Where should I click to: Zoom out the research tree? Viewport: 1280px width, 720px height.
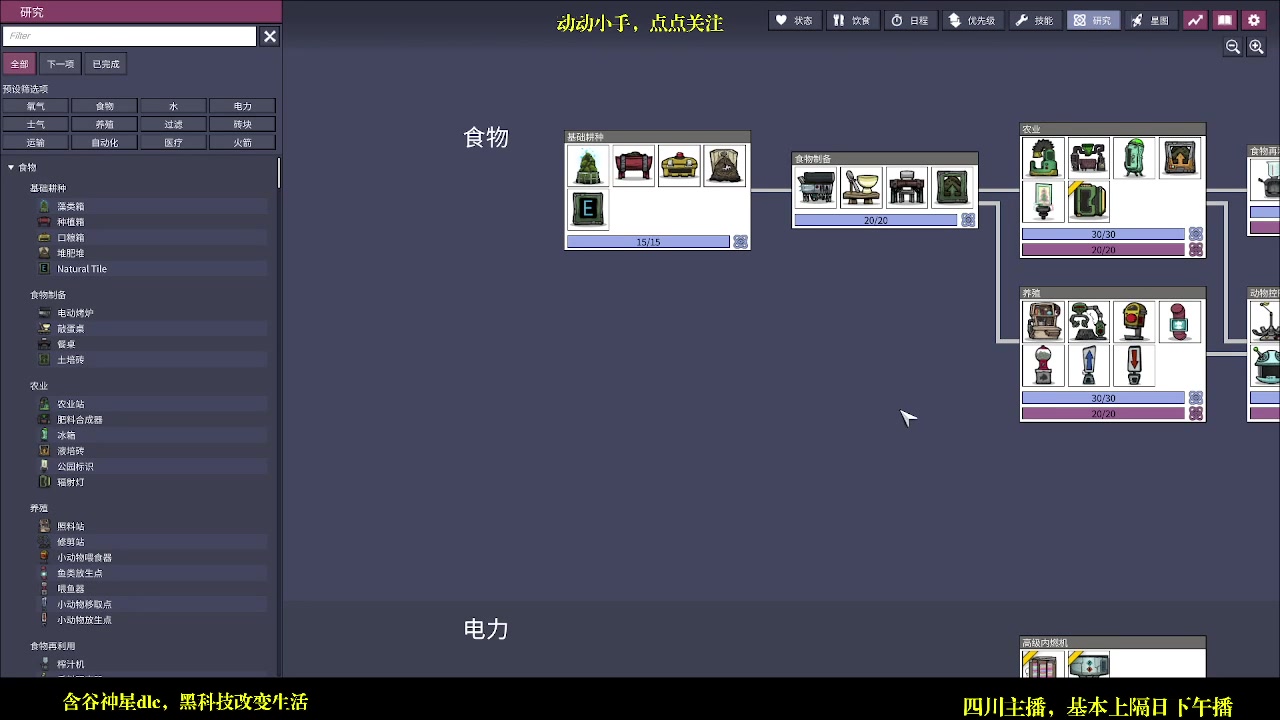point(1233,47)
